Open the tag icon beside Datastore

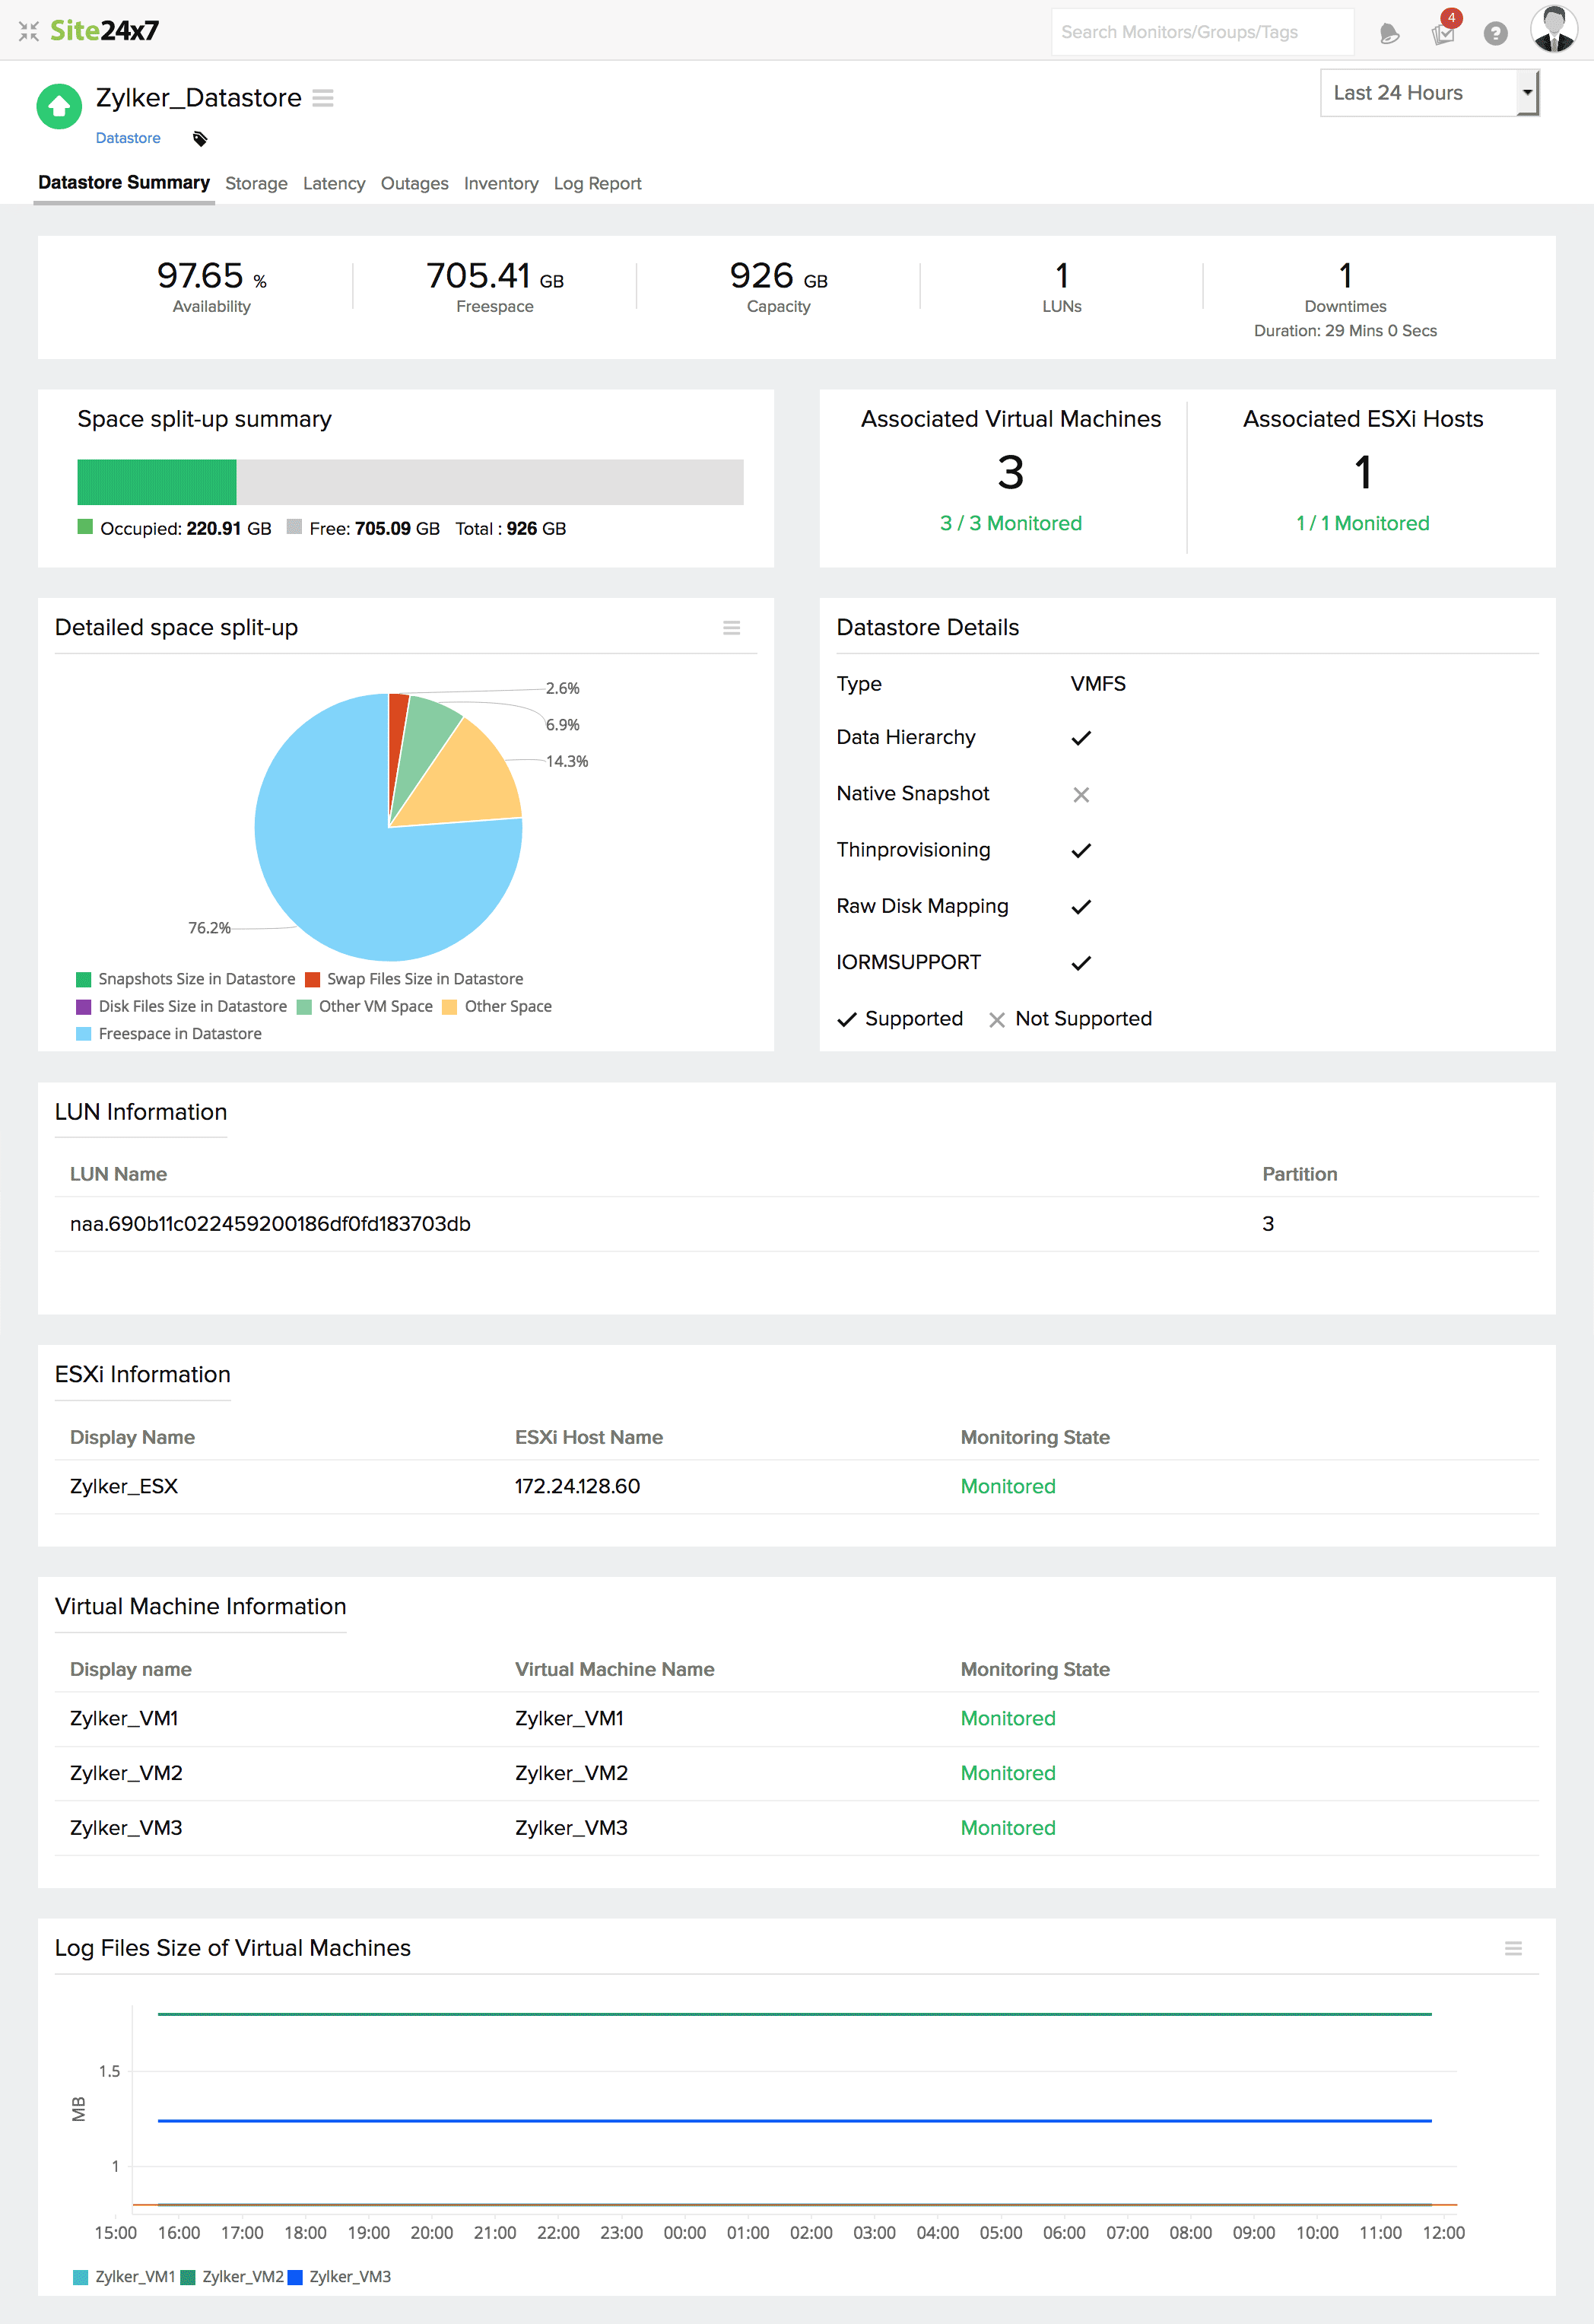[199, 138]
